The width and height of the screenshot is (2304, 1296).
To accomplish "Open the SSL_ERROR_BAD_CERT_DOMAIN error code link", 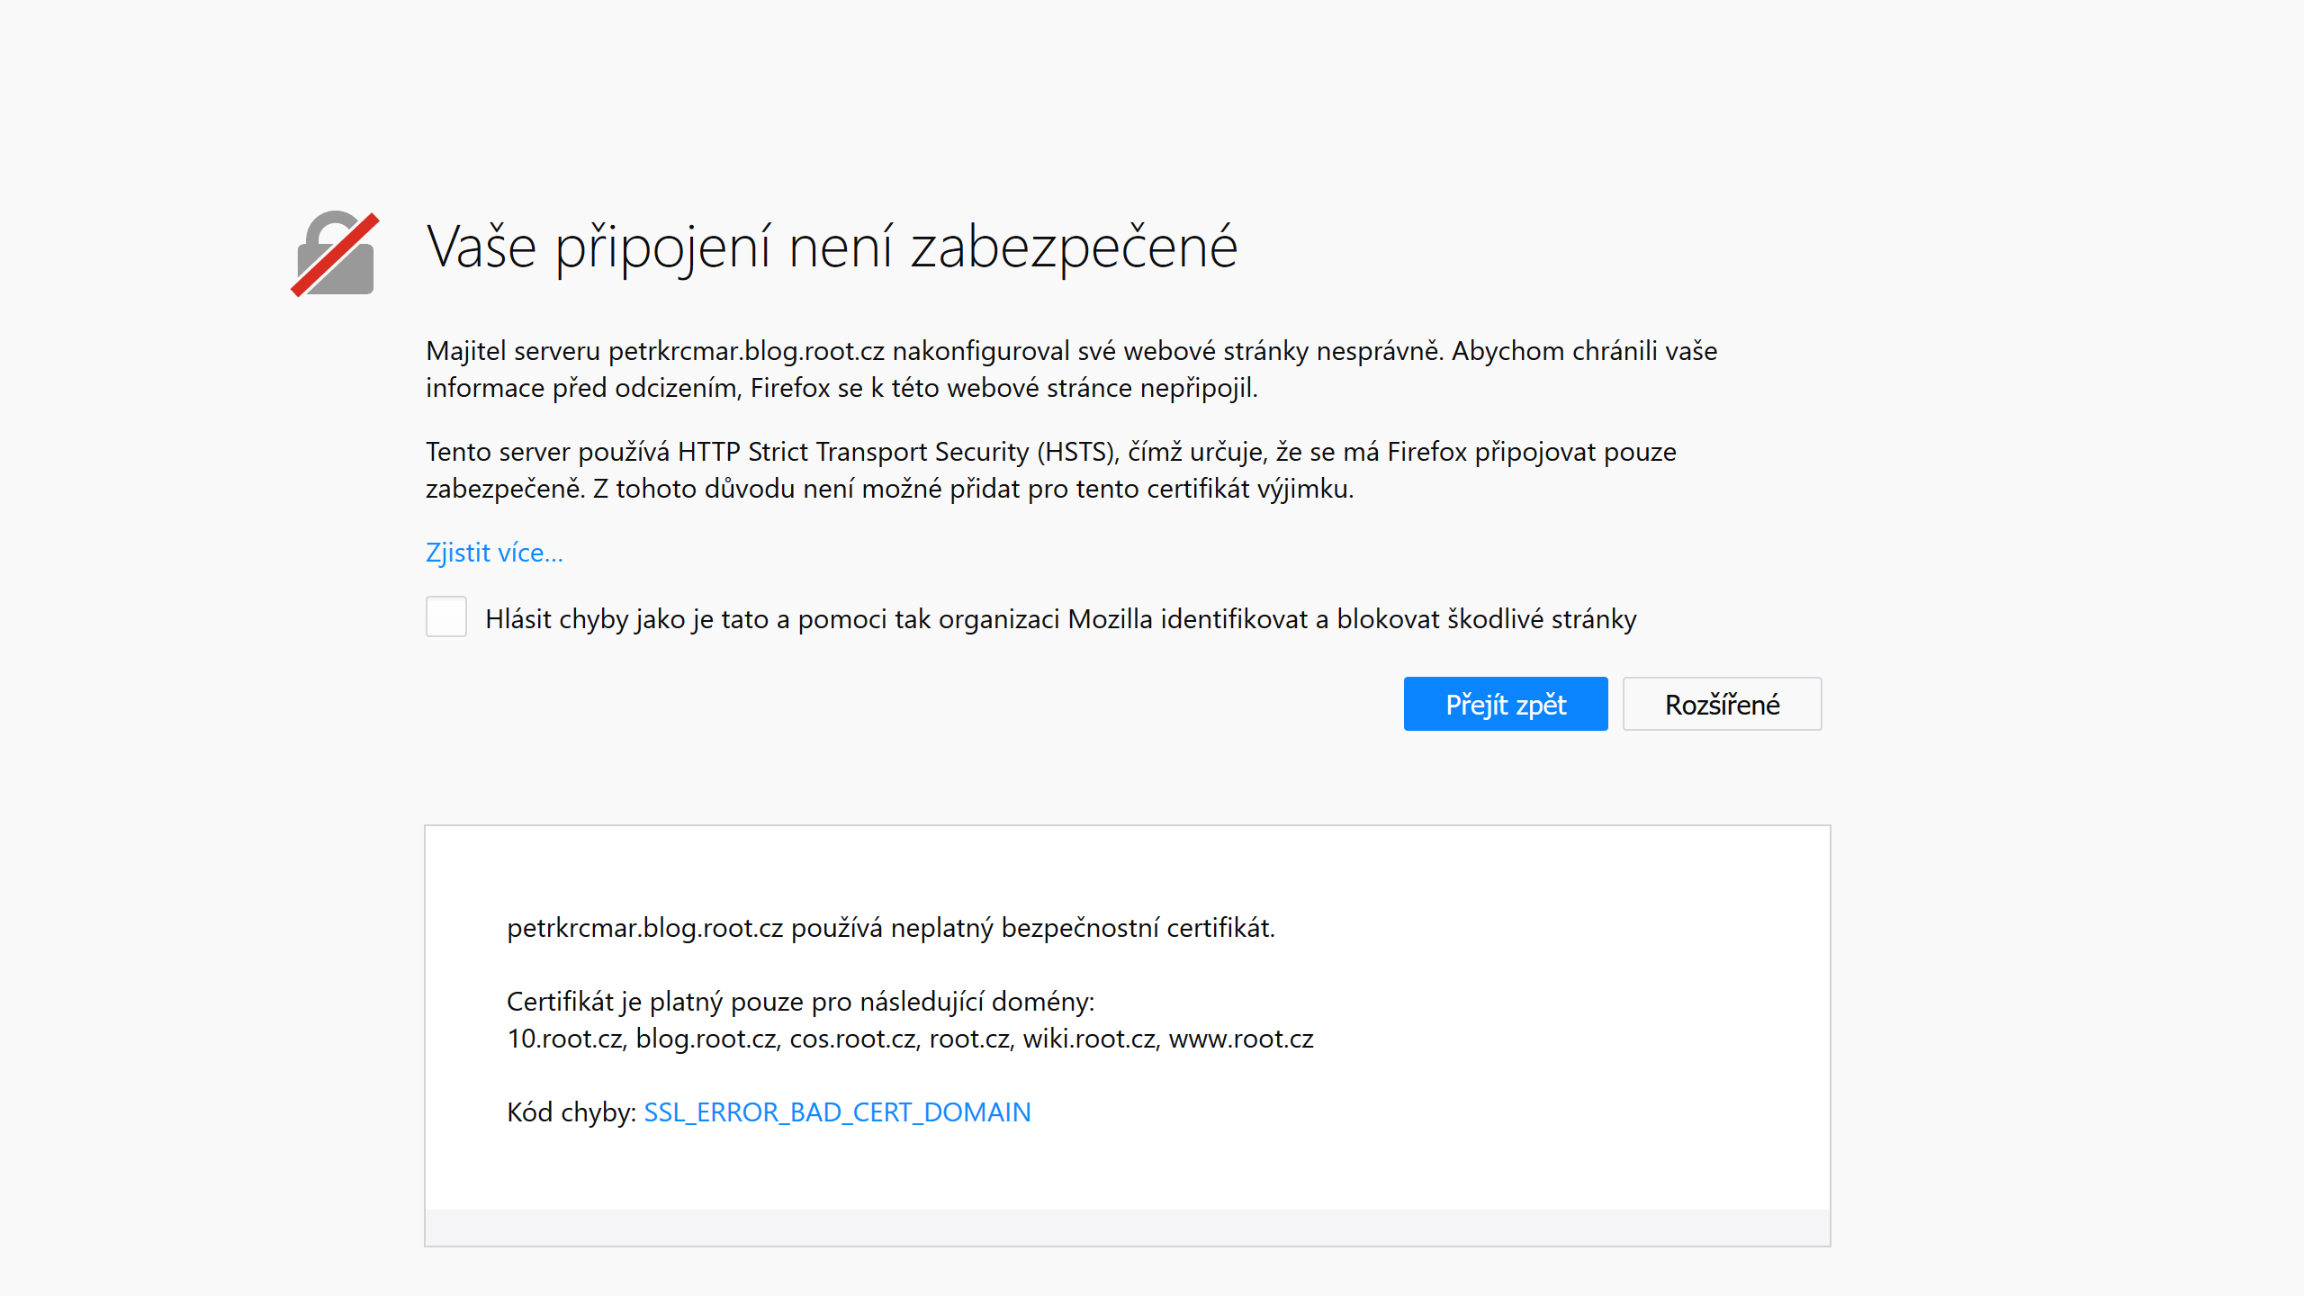I will 837,1112.
